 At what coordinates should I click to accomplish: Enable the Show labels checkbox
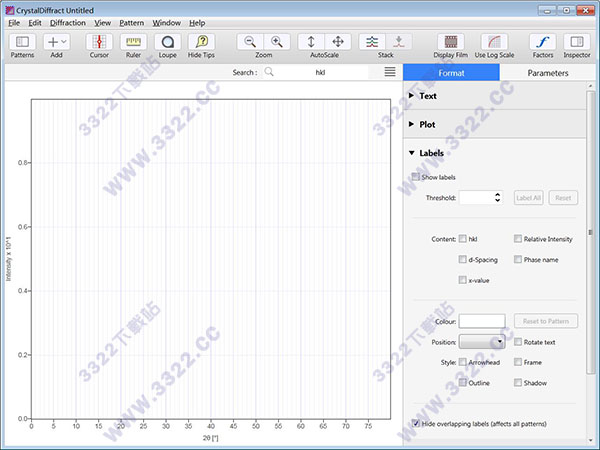click(x=417, y=177)
